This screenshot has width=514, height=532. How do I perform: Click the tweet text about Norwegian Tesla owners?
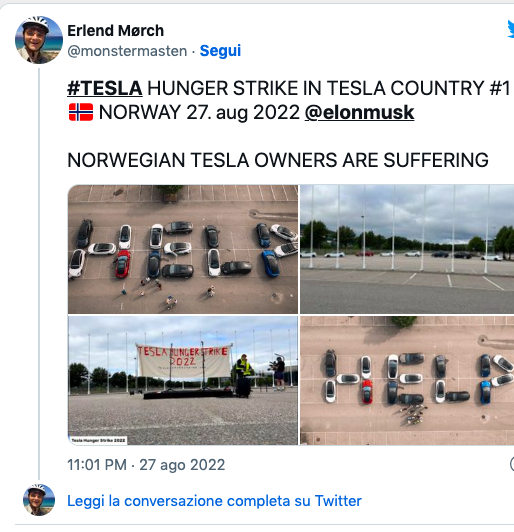pos(278,160)
